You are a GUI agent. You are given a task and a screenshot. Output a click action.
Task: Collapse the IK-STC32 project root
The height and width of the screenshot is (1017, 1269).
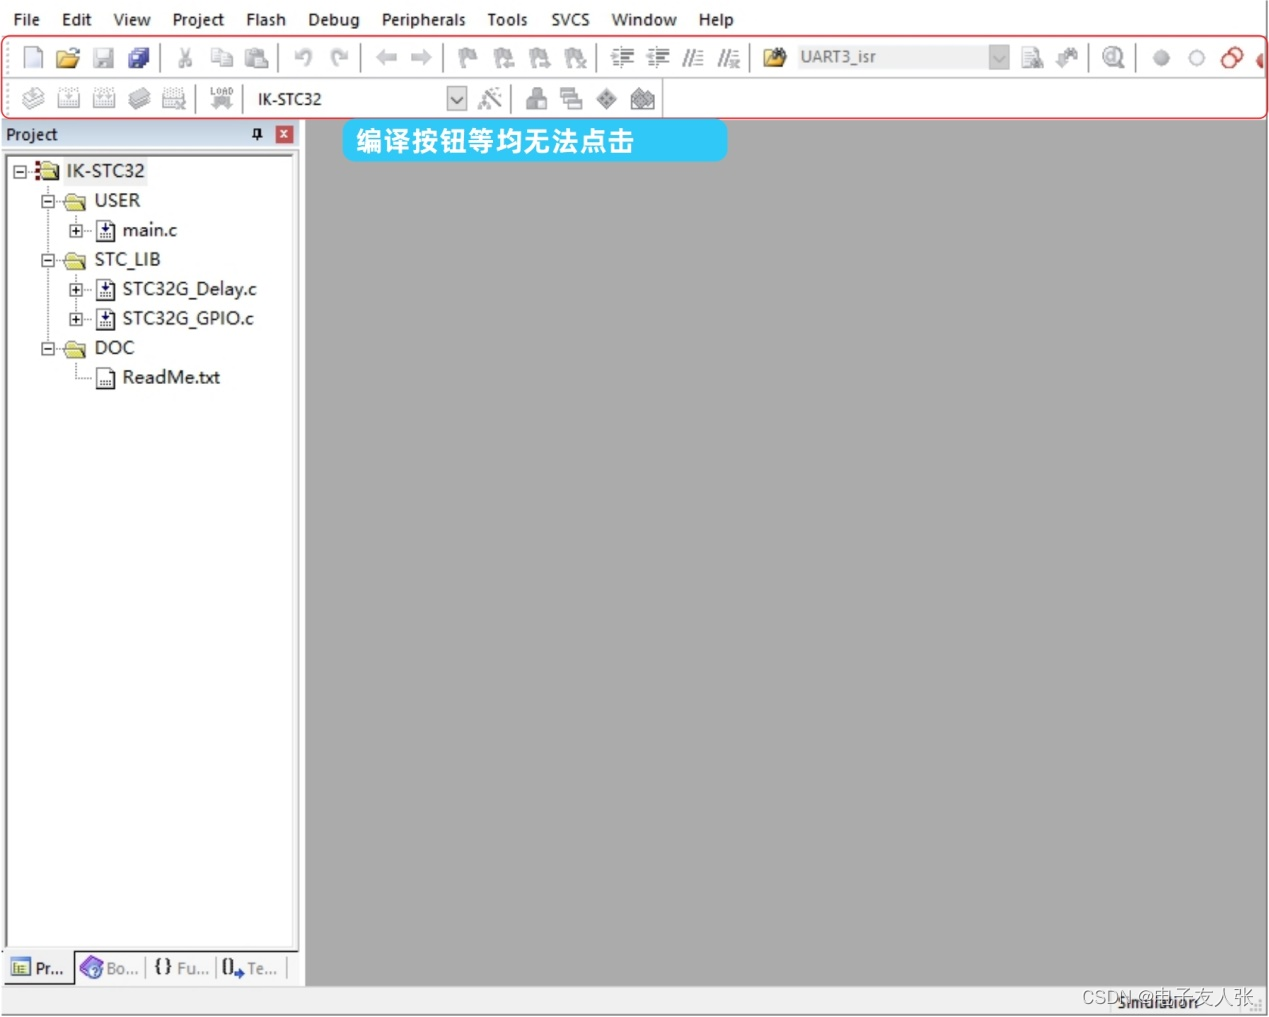[x=20, y=171]
